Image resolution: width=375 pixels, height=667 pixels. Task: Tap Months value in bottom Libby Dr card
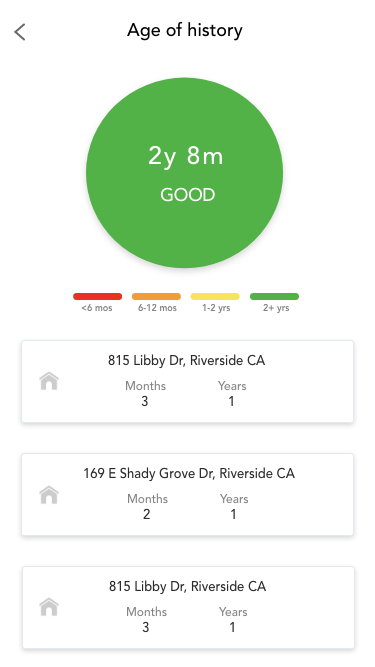click(145, 627)
